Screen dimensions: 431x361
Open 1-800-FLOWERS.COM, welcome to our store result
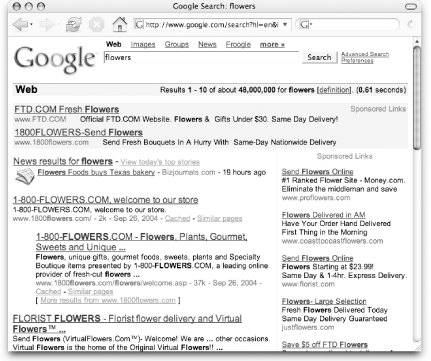click(105, 200)
